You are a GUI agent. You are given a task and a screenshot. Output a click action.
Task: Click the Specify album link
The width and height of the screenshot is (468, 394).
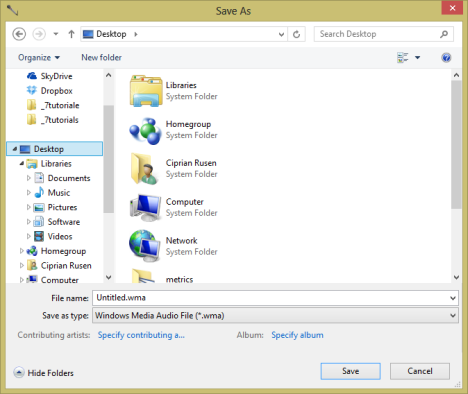point(297,335)
